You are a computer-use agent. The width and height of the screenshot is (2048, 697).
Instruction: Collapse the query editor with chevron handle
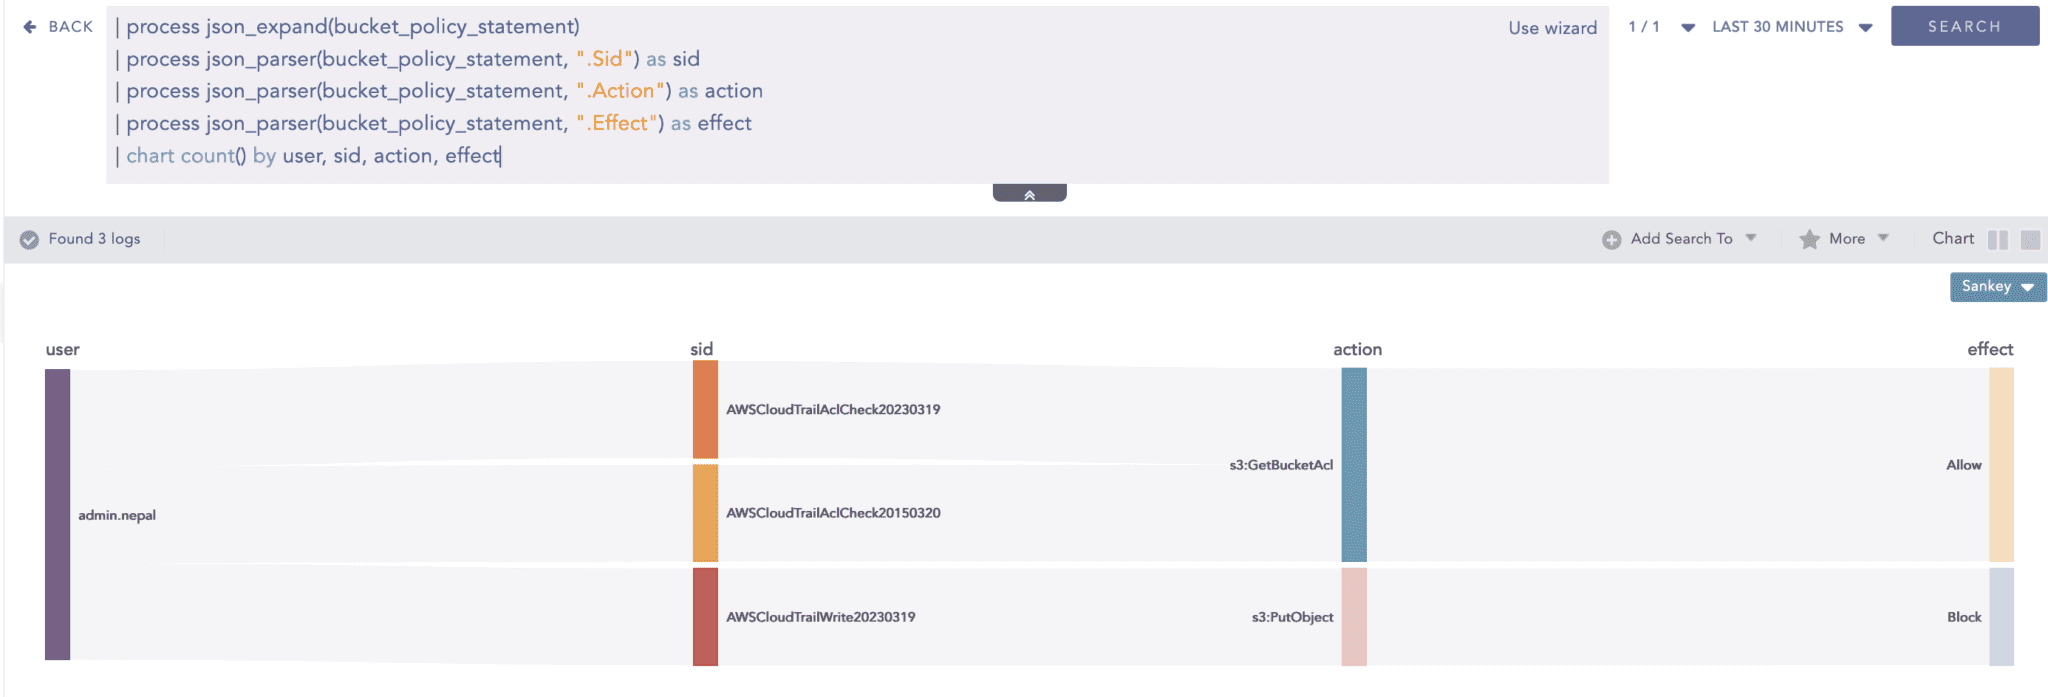coord(1029,194)
